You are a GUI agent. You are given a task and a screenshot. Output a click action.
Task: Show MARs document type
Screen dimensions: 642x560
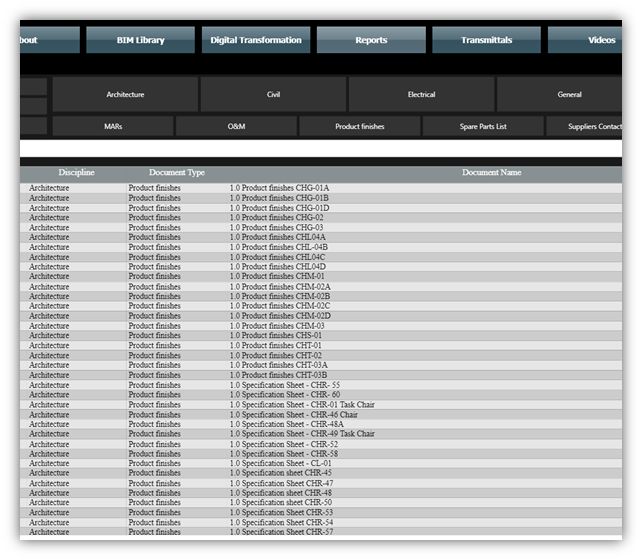coord(113,127)
